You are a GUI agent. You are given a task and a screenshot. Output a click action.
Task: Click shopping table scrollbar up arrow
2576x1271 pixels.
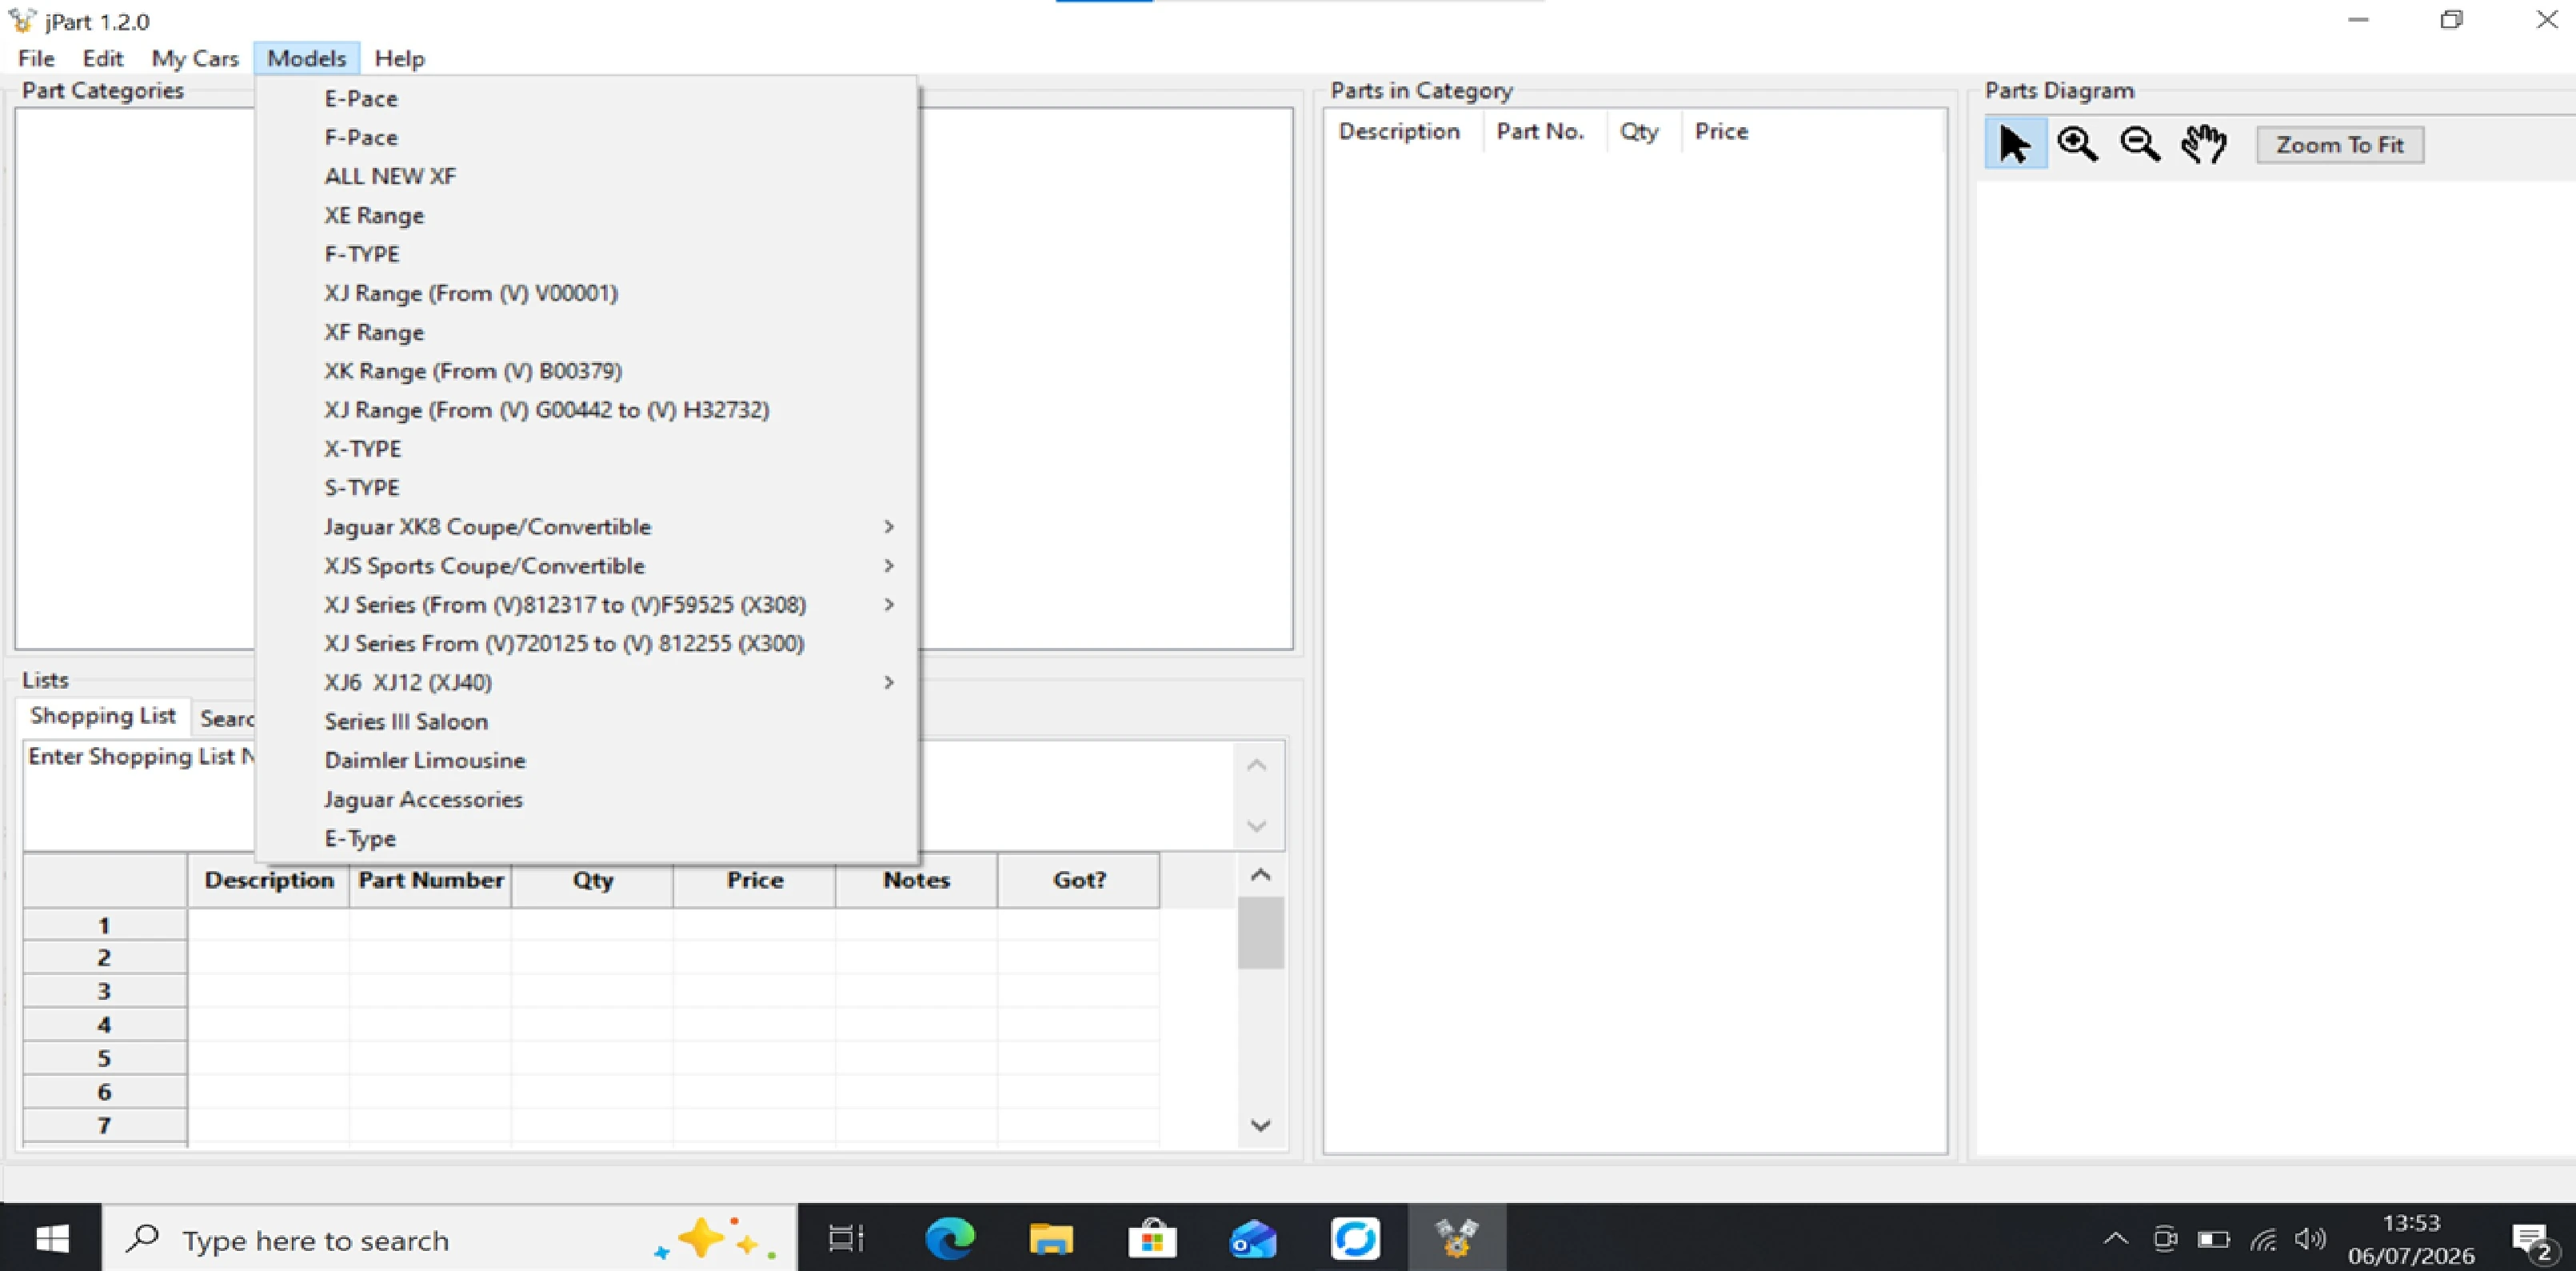1260,876
